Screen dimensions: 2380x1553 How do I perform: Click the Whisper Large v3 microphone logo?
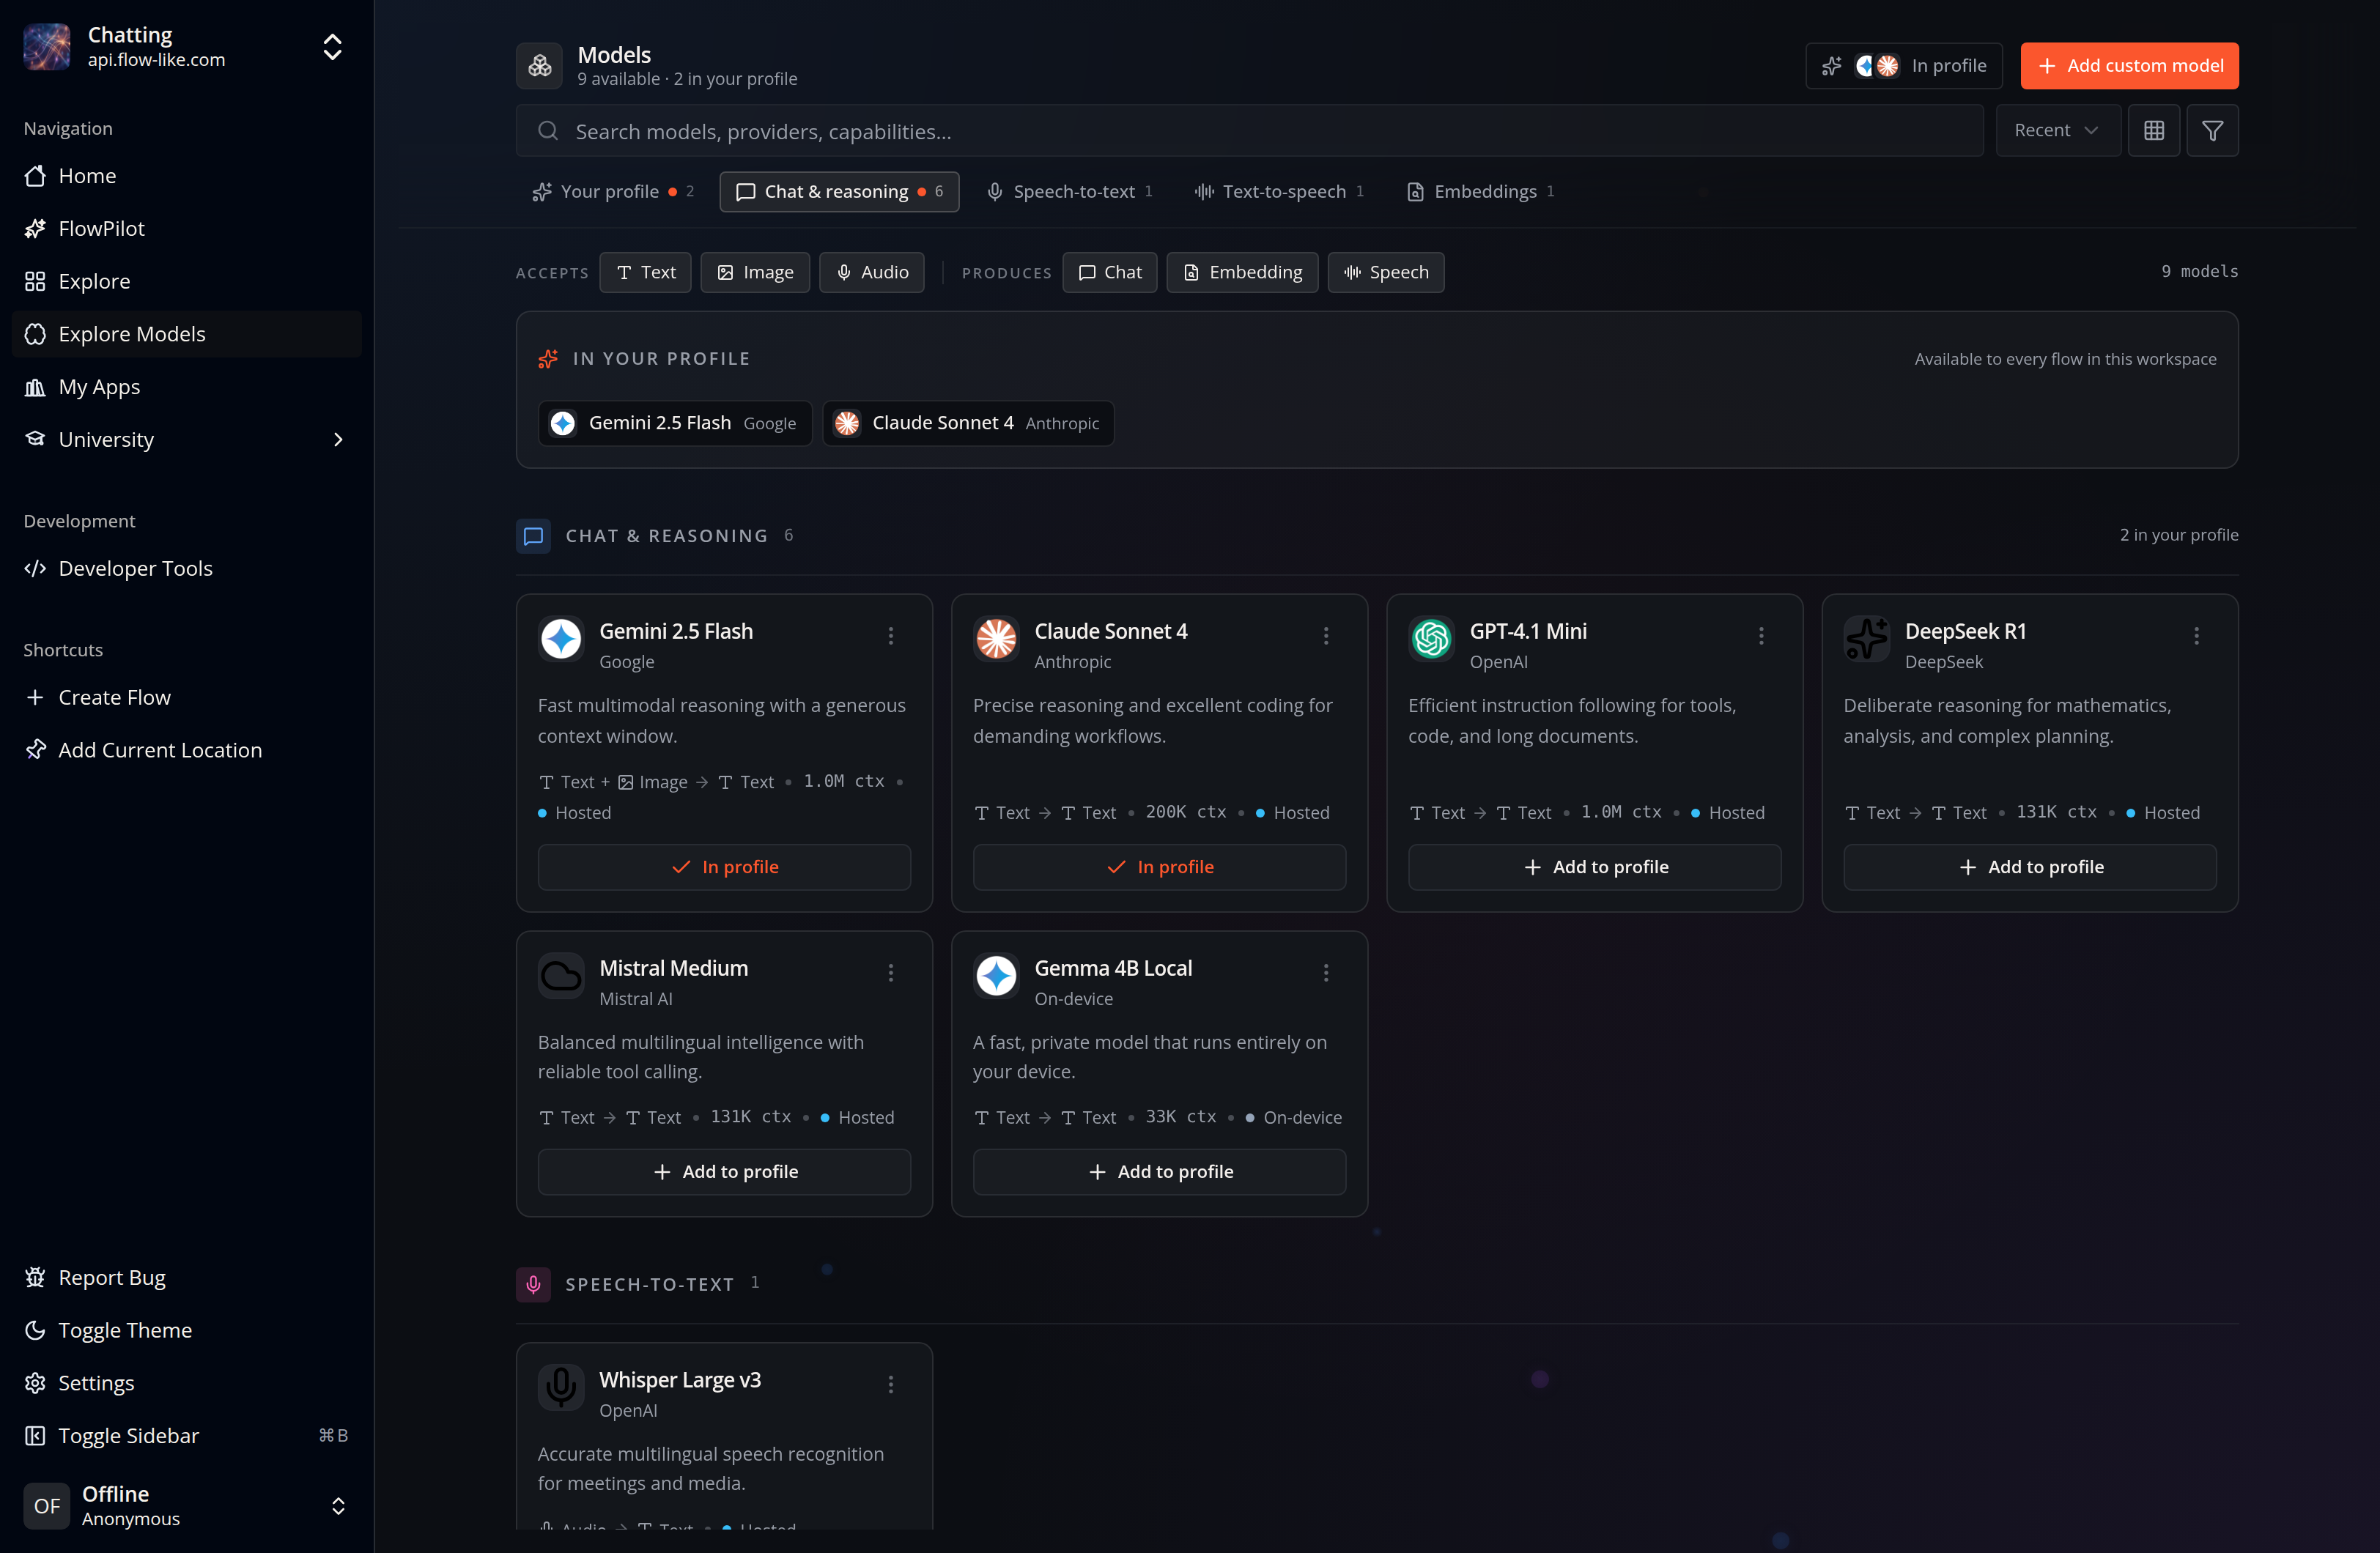(561, 1387)
